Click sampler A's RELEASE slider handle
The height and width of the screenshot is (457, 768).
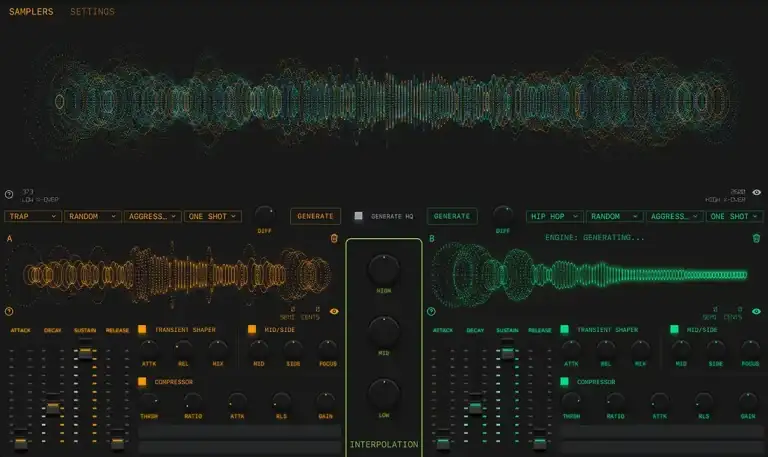pos(117,442)
